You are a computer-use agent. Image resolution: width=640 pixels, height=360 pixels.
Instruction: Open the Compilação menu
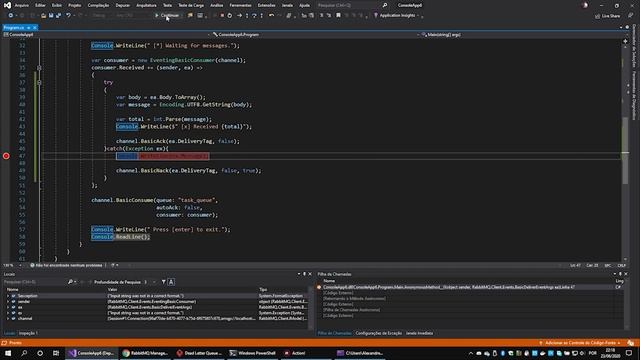click(x=98, y=5)
